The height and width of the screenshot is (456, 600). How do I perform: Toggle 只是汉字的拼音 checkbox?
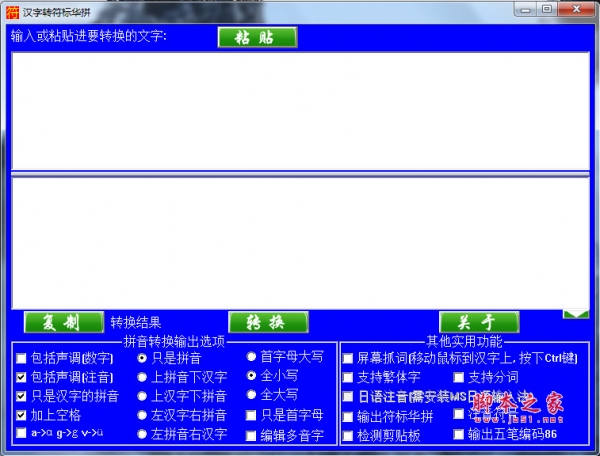click(21, 396)
